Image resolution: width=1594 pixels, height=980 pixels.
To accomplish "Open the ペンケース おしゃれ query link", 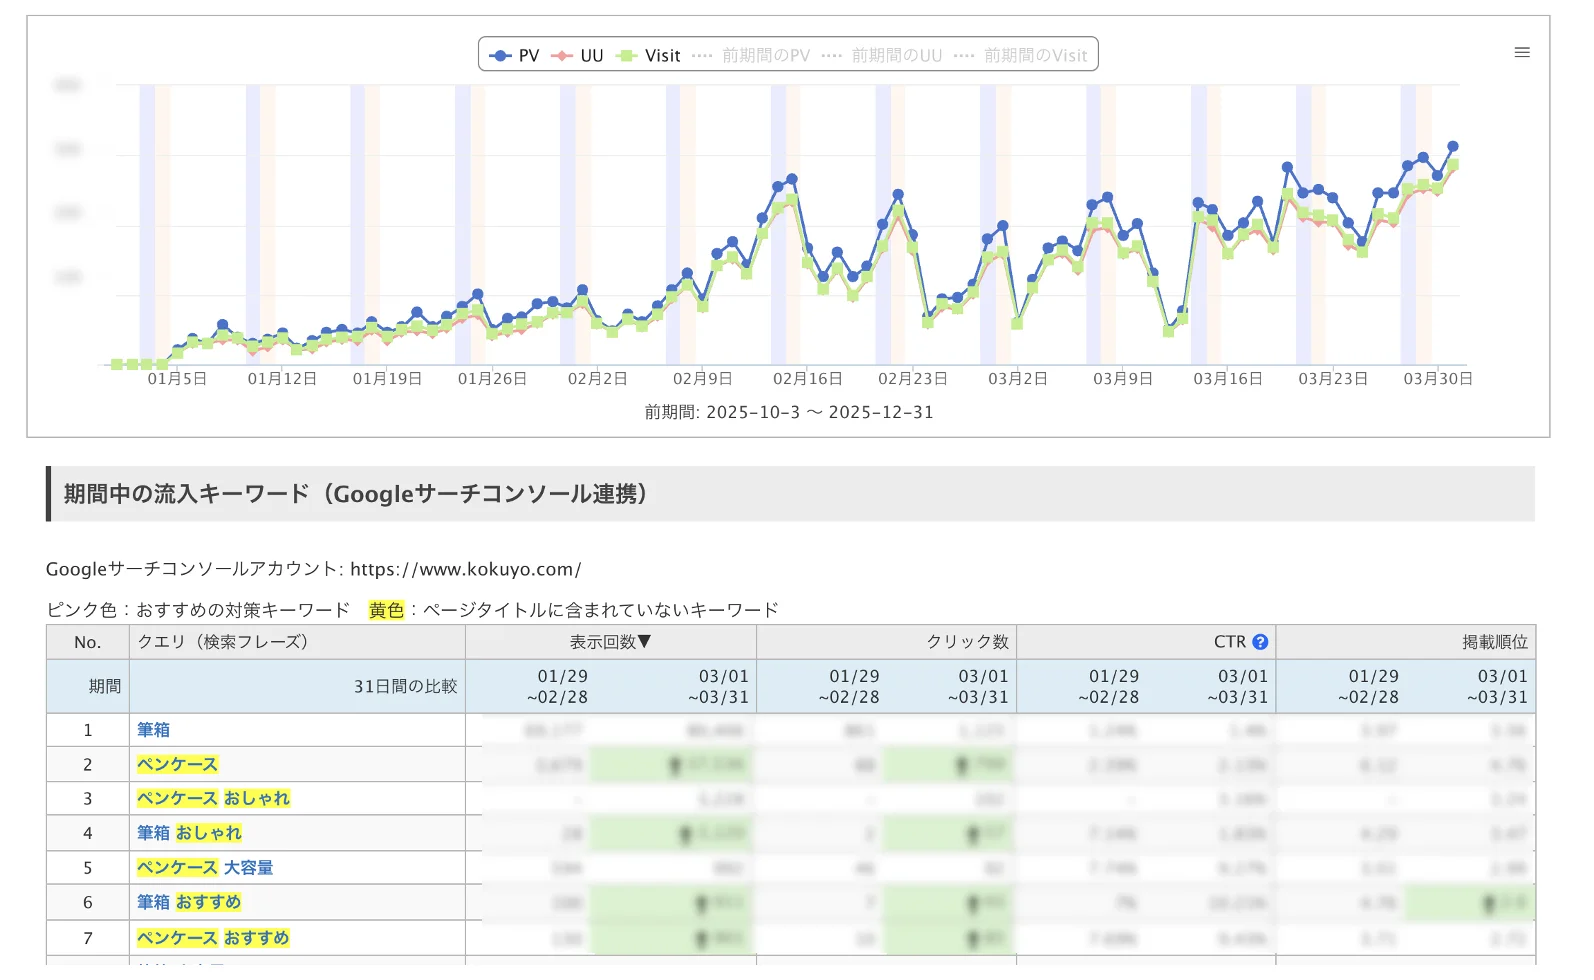I will click(x=213, y=798).
